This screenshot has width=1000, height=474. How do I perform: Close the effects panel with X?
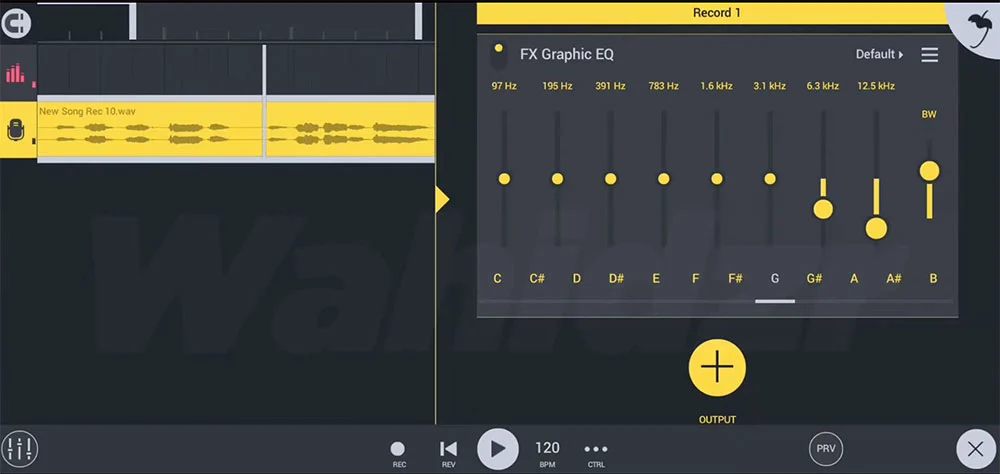975,449
